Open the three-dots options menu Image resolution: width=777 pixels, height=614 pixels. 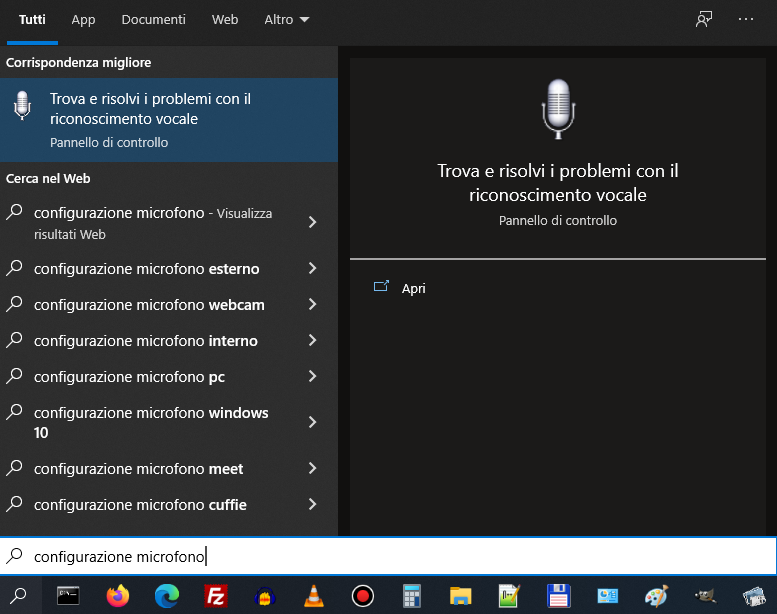click(x=746, y=19)
